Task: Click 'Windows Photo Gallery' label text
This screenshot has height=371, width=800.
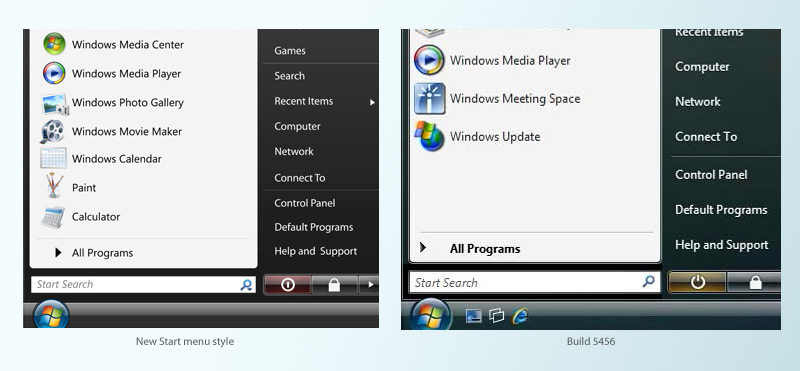Action: [x=128, y=103]
